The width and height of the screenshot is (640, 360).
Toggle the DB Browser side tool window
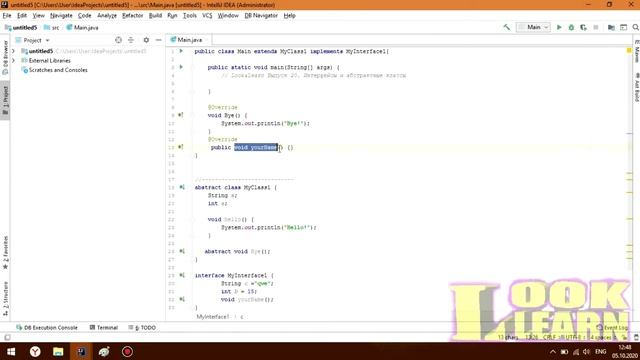click(5, 57)
